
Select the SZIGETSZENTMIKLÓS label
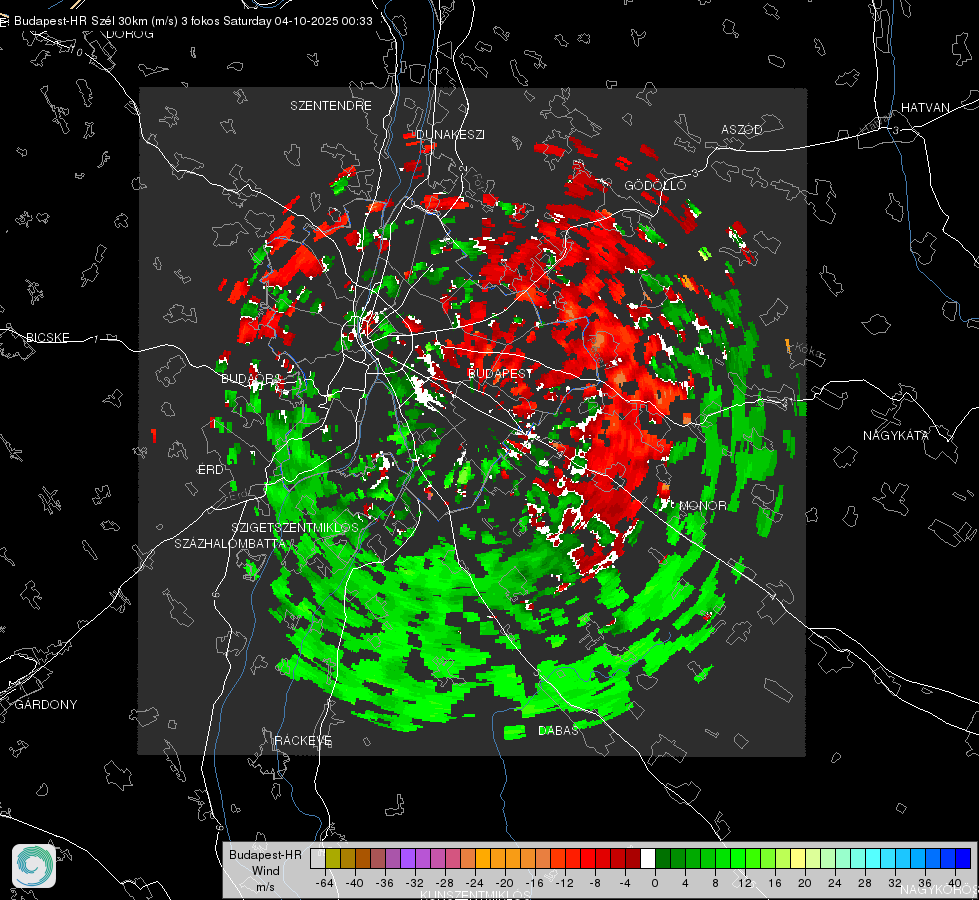click(295, 527)
